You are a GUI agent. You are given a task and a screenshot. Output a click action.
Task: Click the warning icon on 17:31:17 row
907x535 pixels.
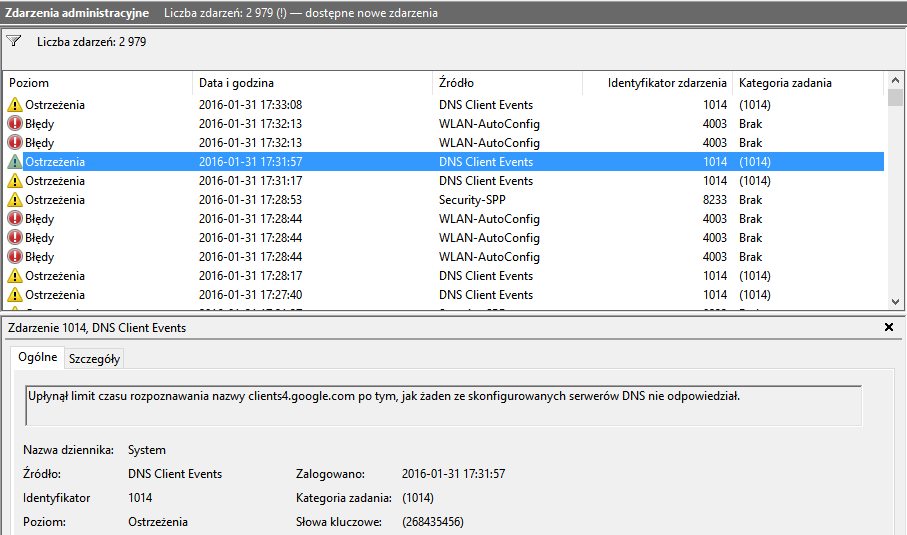click(x=15, y=181)
